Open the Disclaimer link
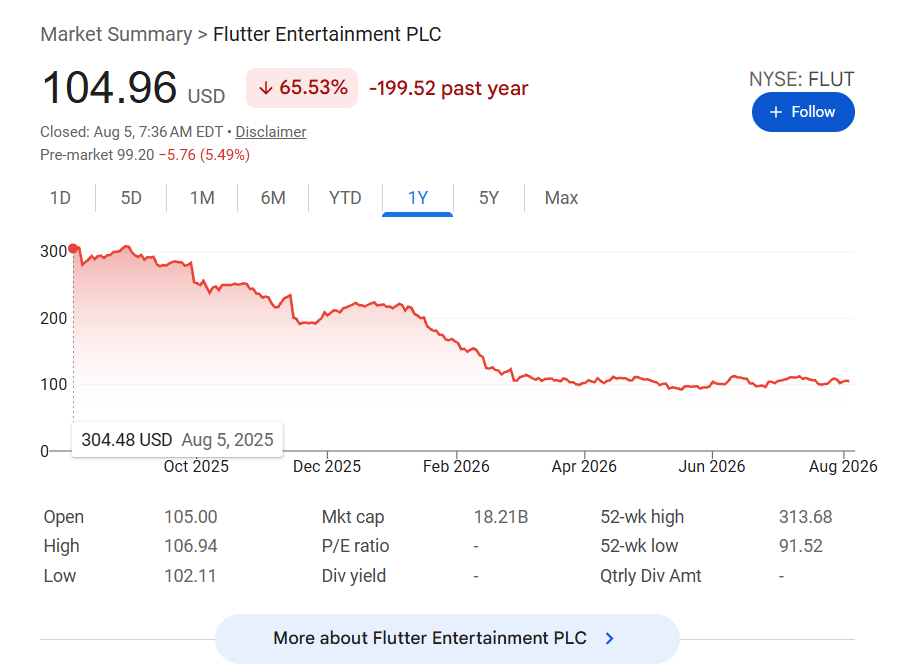 [x=271, y=132]
